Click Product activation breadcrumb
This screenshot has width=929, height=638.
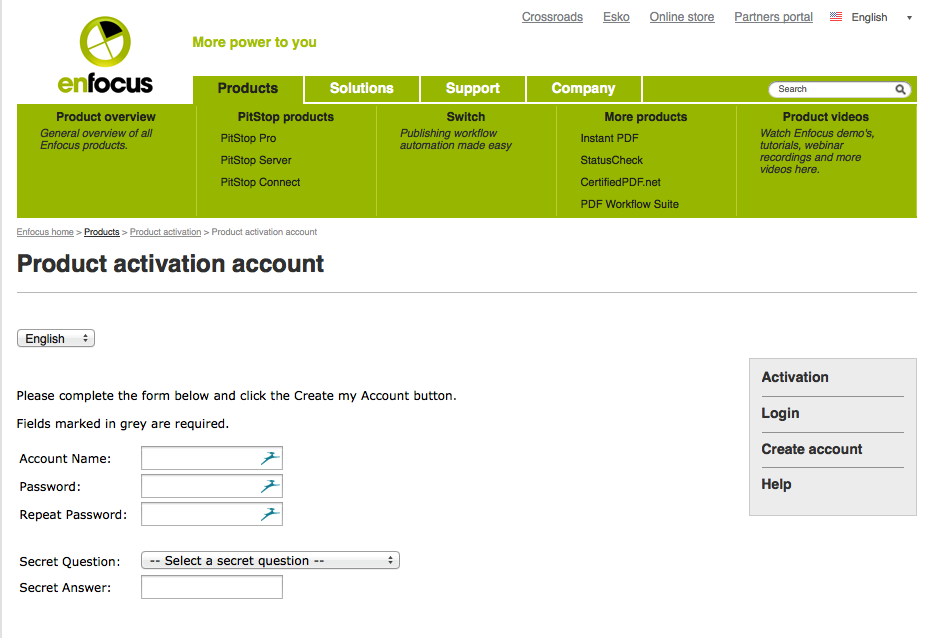(x=165, y=232)
